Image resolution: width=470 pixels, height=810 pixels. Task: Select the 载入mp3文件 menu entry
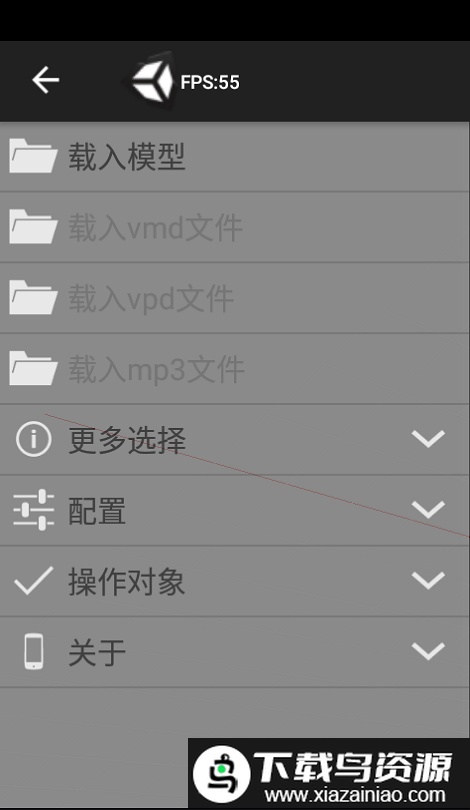(234, 369)
